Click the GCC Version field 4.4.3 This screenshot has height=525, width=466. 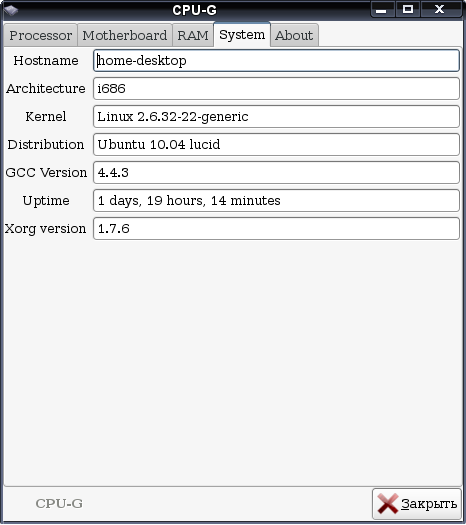[276, 172]
